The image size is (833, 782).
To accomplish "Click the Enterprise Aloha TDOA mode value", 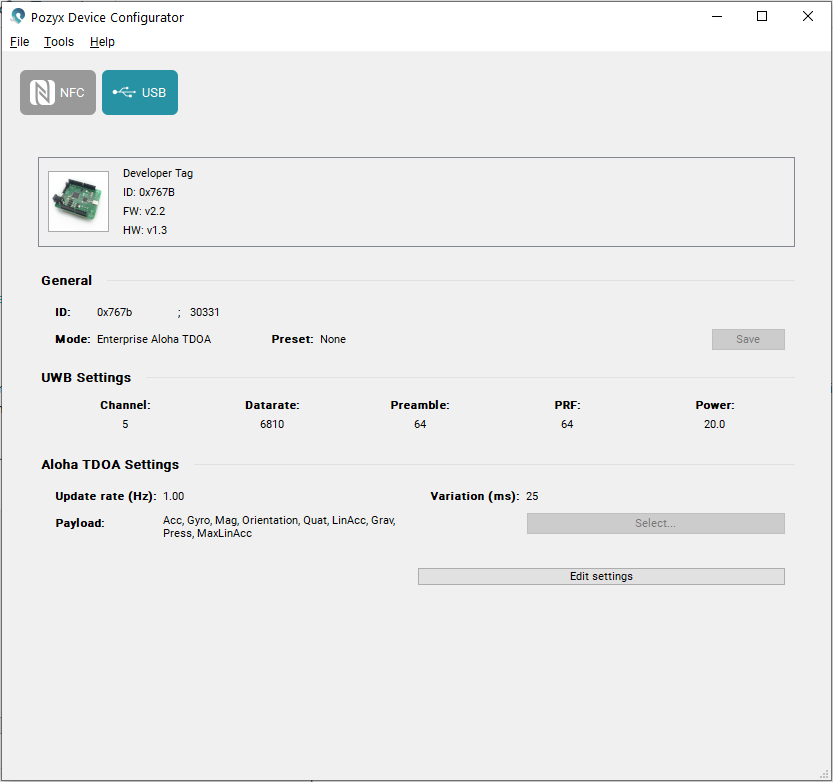I will click(154, 339).
